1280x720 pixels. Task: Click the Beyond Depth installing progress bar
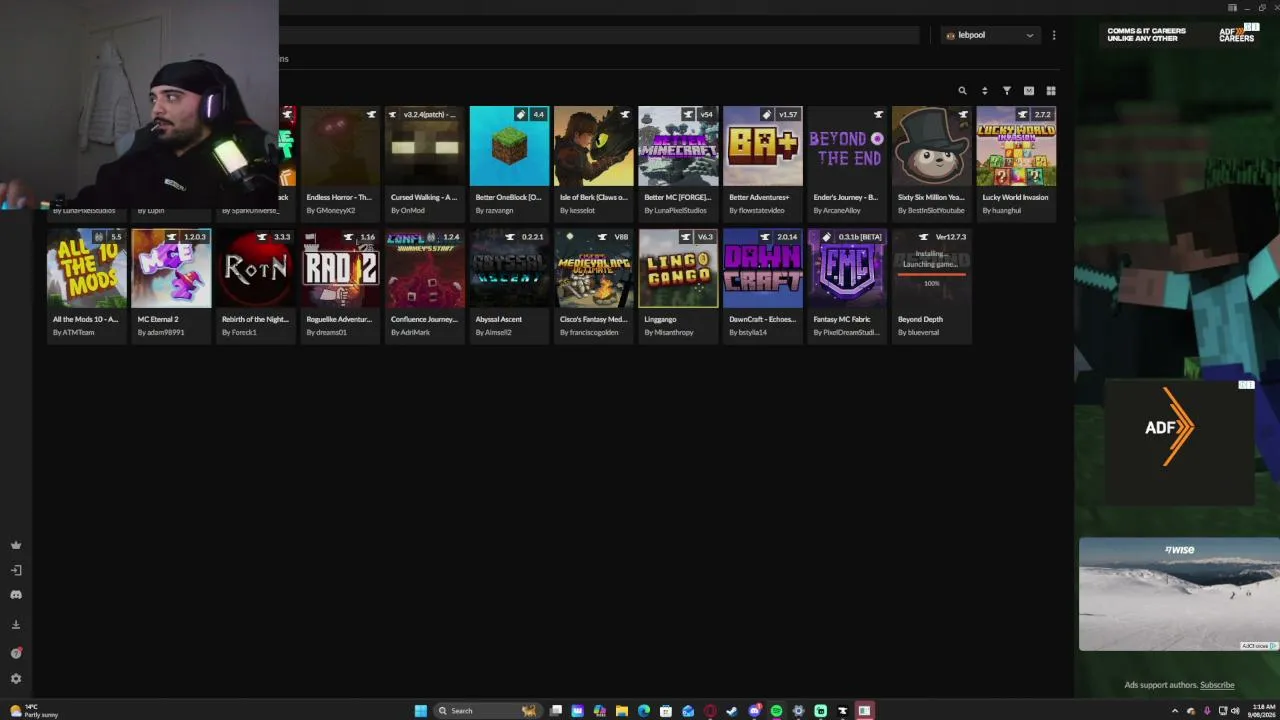coord(932,274)
